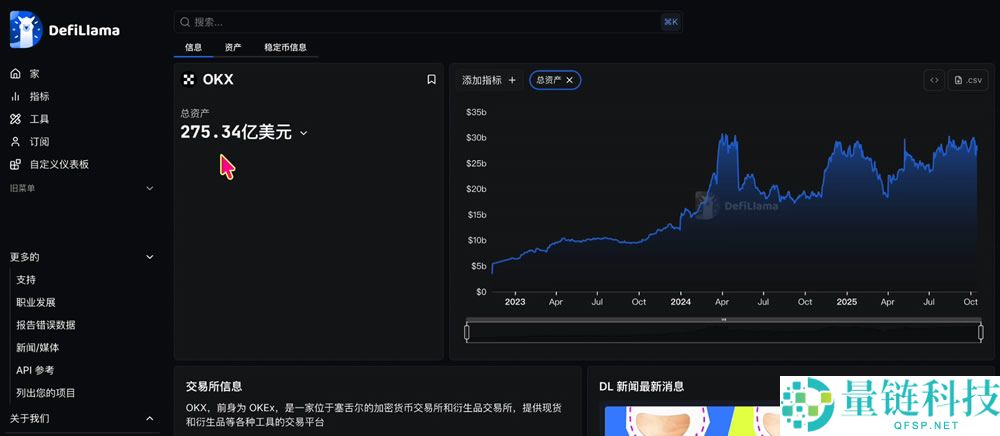Click the 2025 label on chart axis

pyautogui.click(x=846, y=302)
